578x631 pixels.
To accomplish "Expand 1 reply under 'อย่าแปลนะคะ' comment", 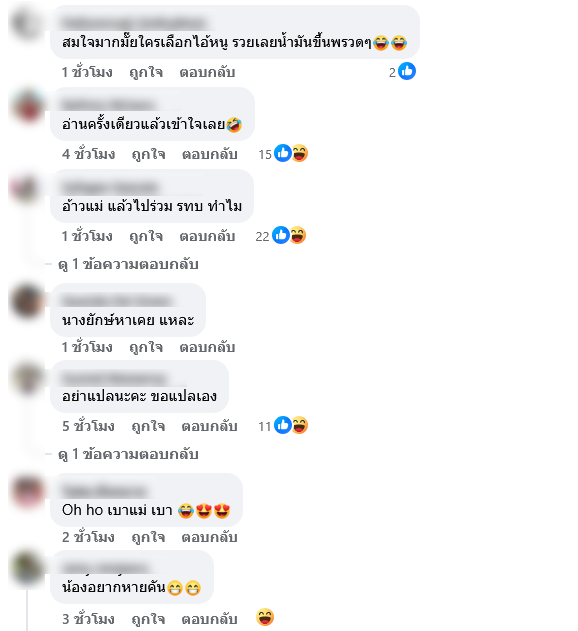I will click(x=128, y=454).
